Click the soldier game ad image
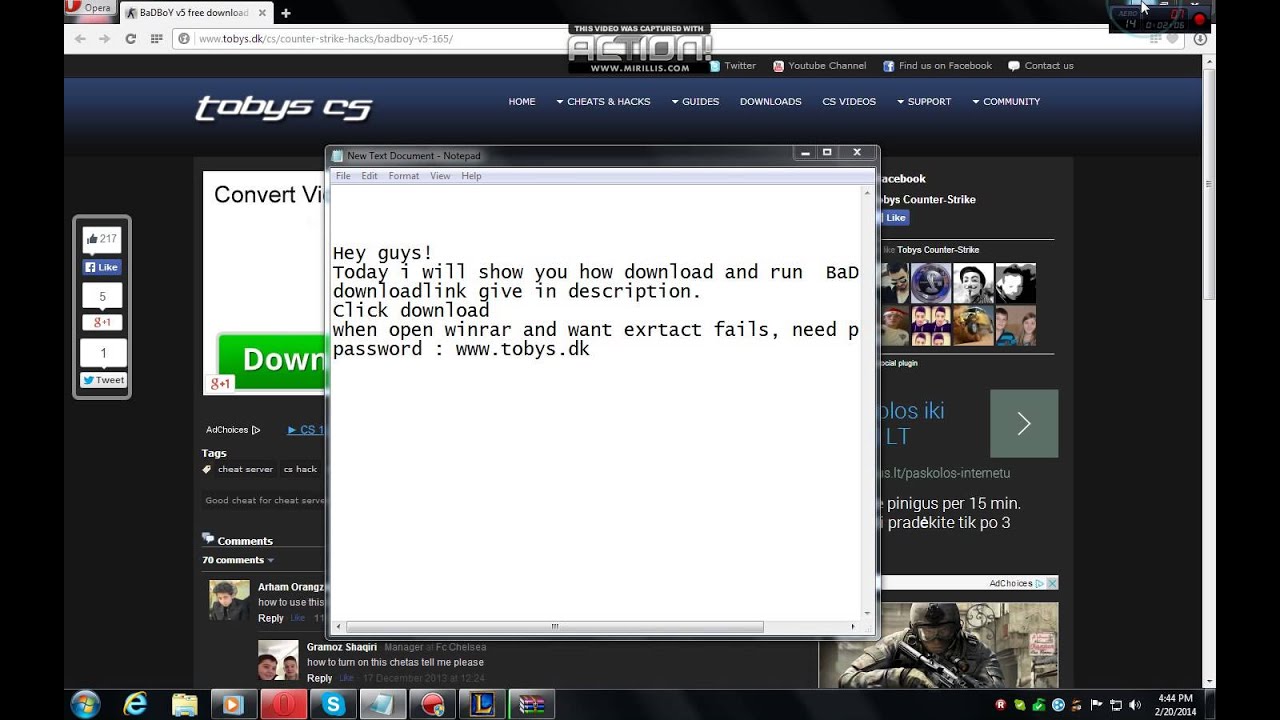 [938, 645]
